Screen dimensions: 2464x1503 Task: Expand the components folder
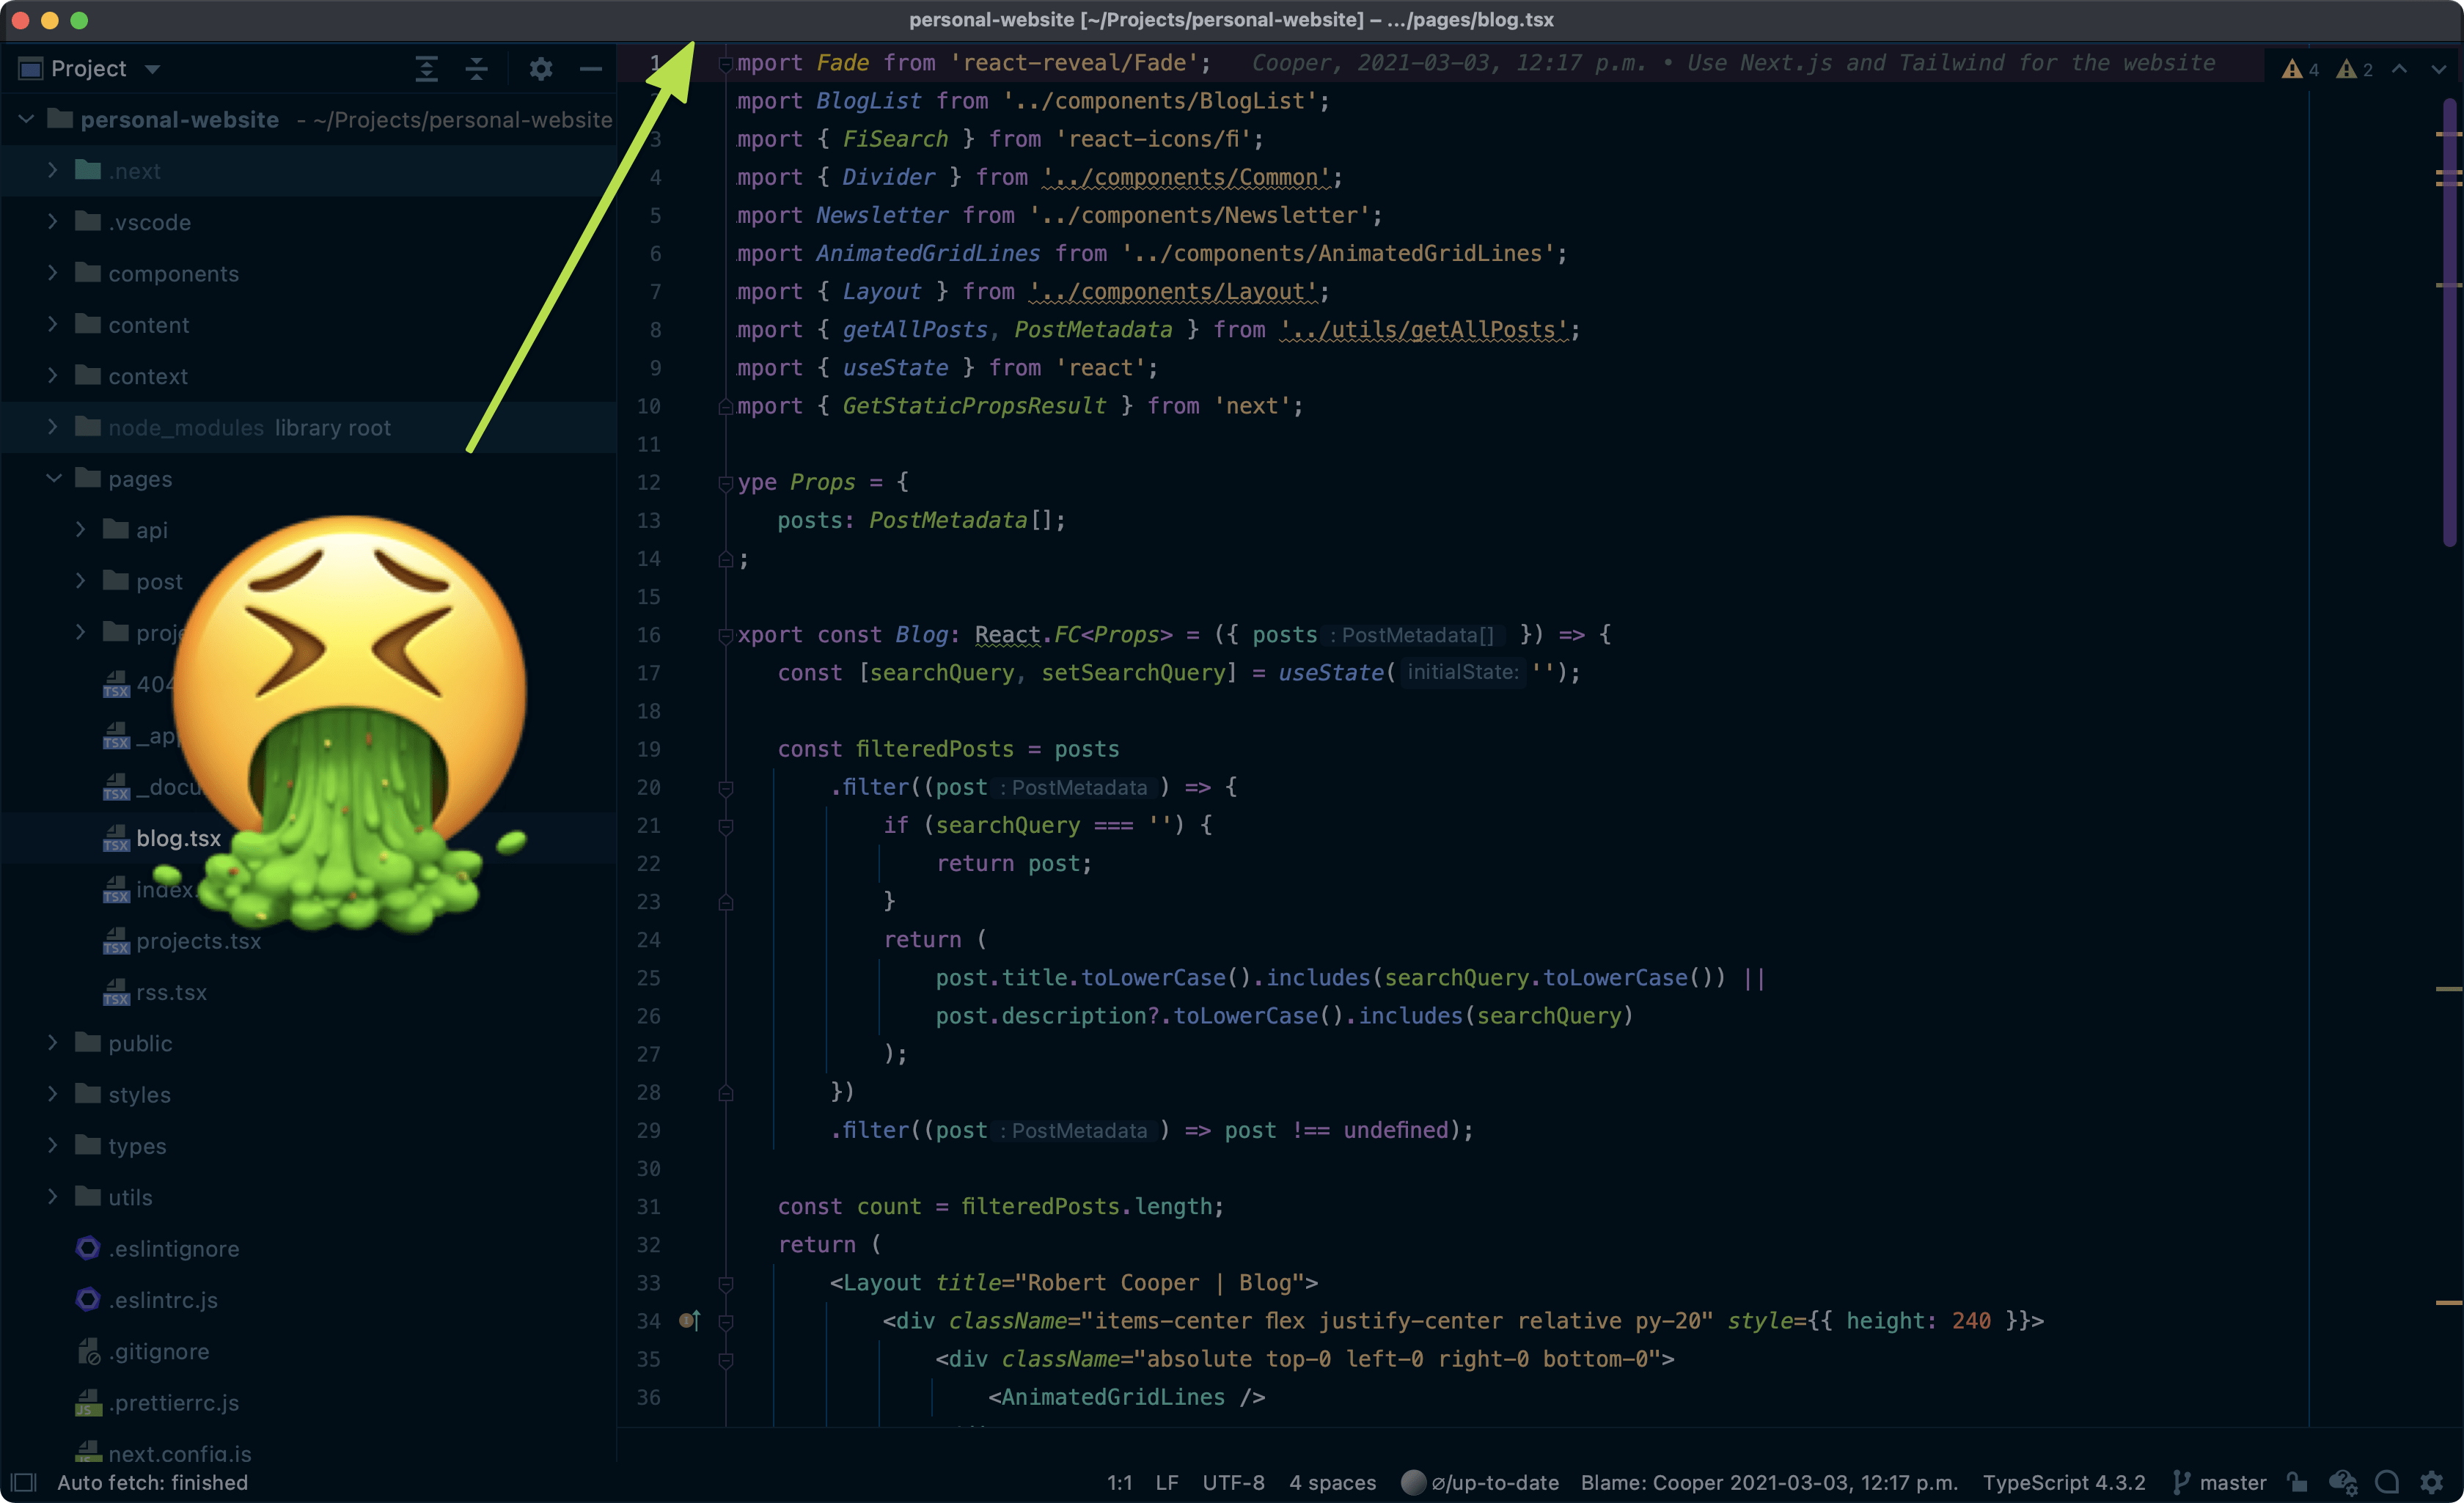point(53,273)
